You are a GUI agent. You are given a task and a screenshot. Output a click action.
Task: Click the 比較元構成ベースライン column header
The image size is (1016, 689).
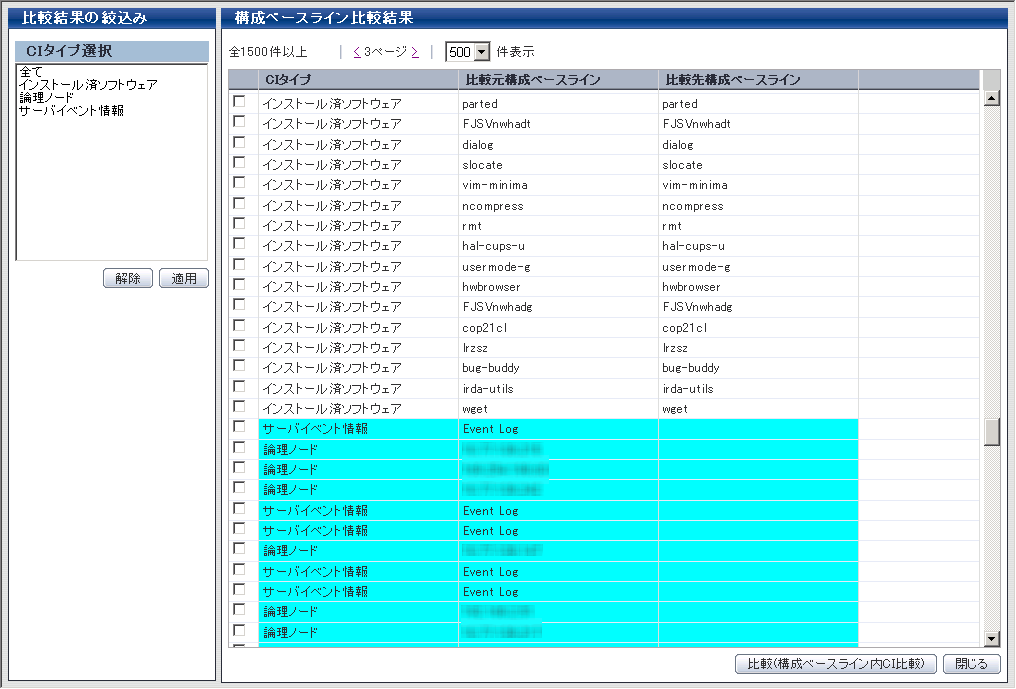[x=534, y=79]
